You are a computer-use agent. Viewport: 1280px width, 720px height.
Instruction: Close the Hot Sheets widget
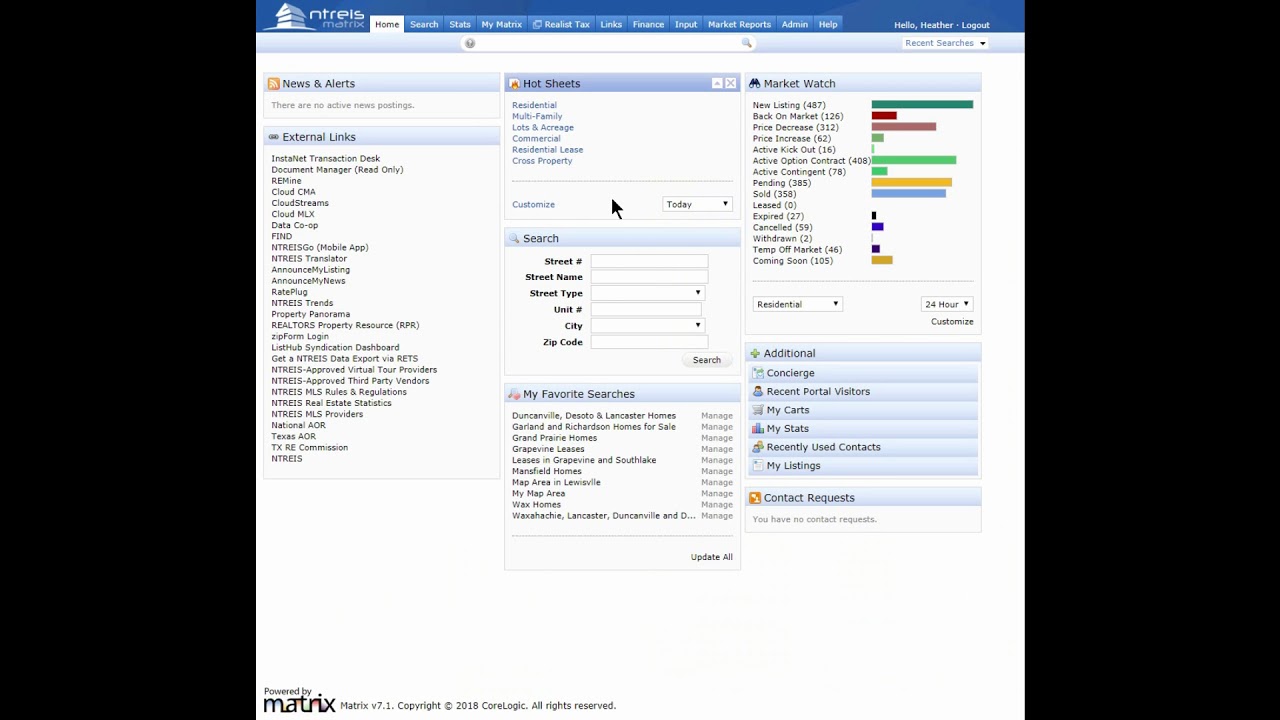(730, 83)
